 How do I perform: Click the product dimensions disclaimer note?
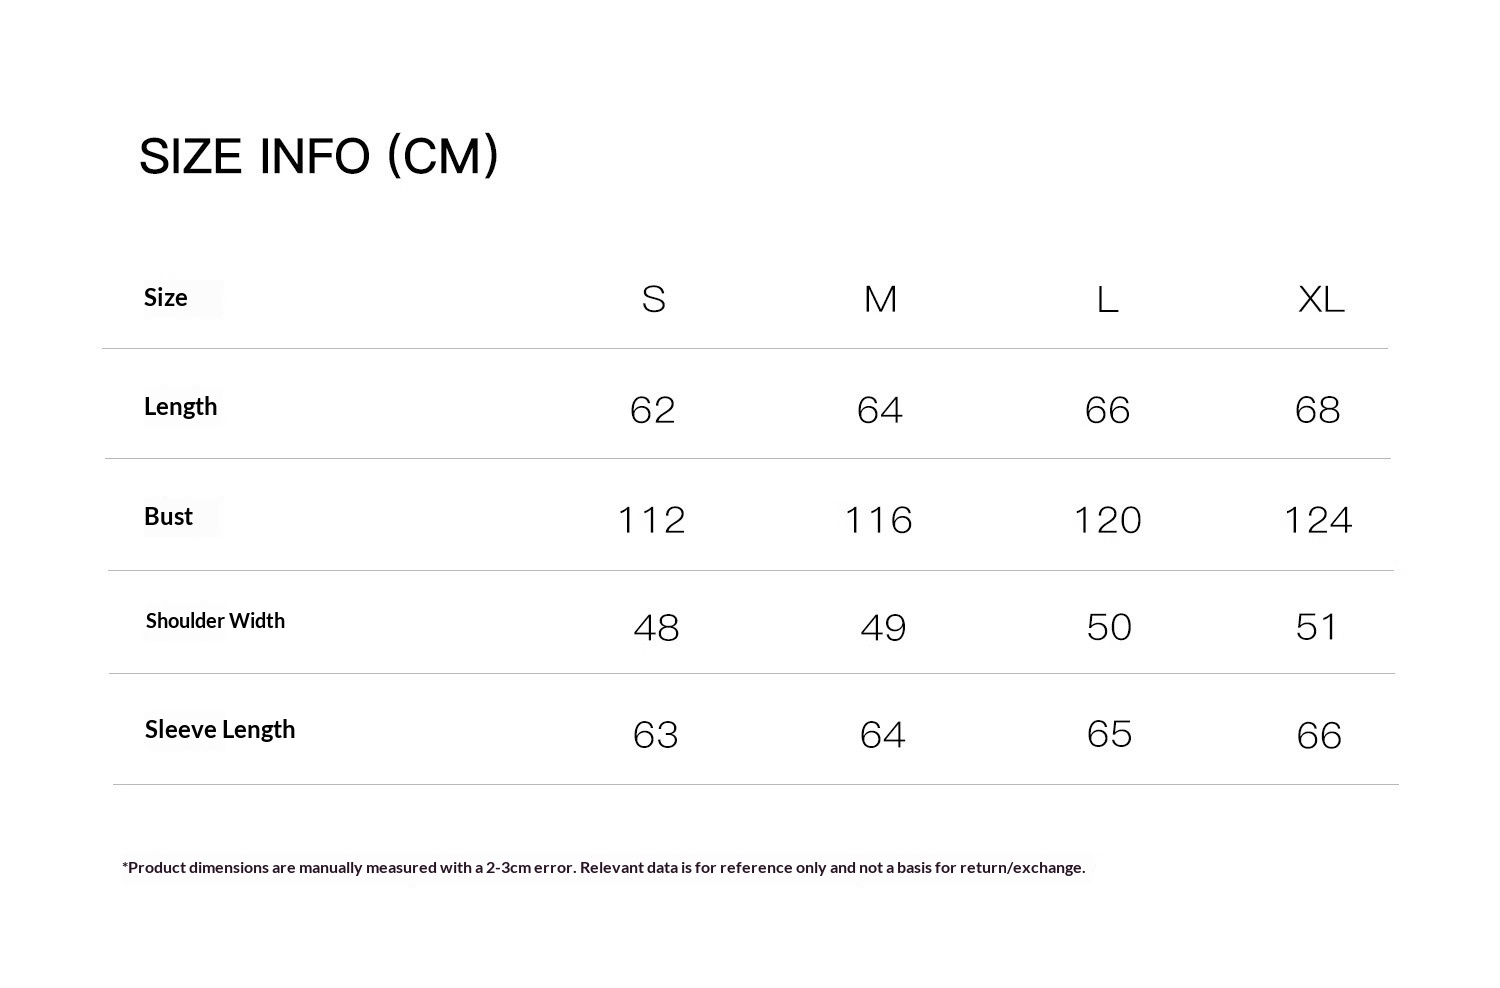[x=603, y=867]
